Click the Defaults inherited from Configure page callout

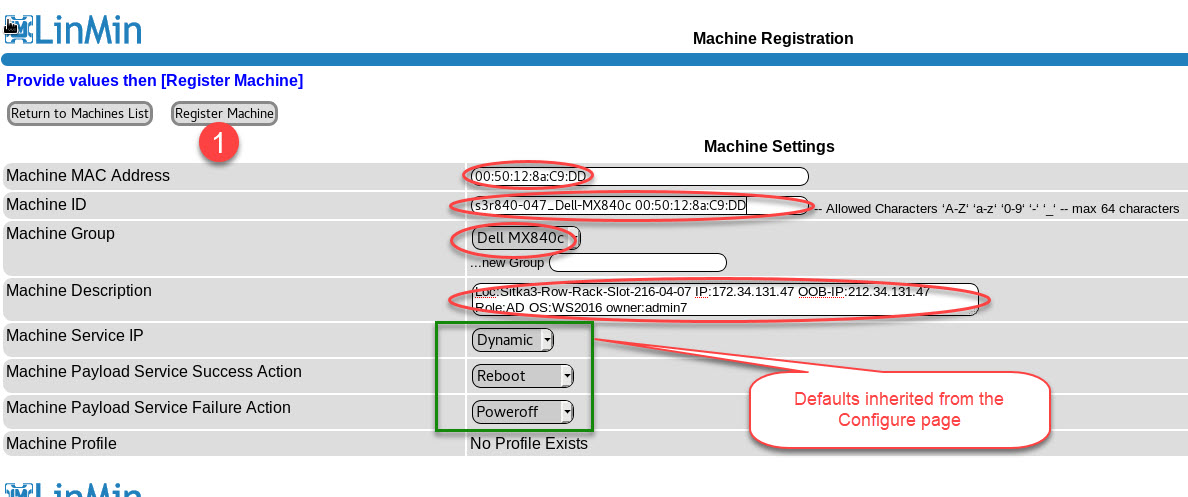point(898,410)
